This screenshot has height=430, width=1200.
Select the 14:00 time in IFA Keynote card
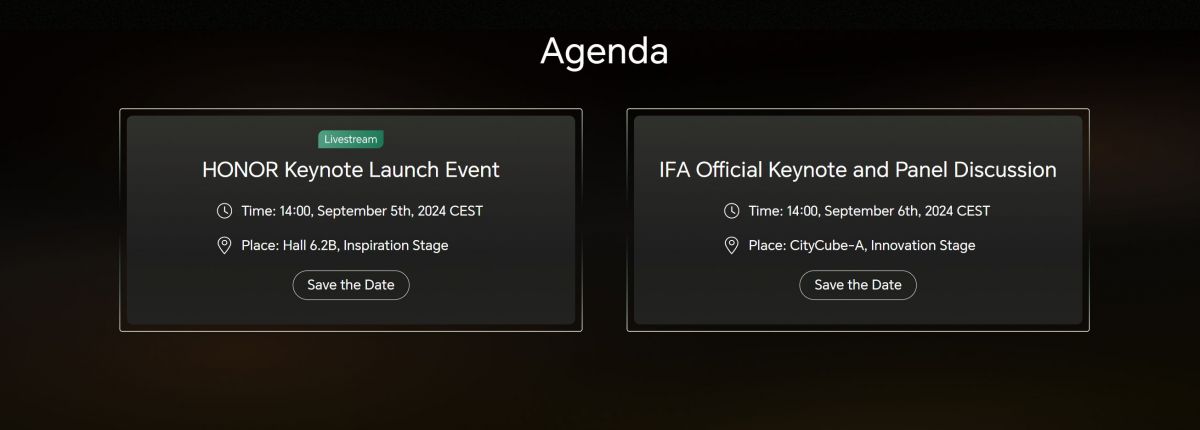click(801, 211)
